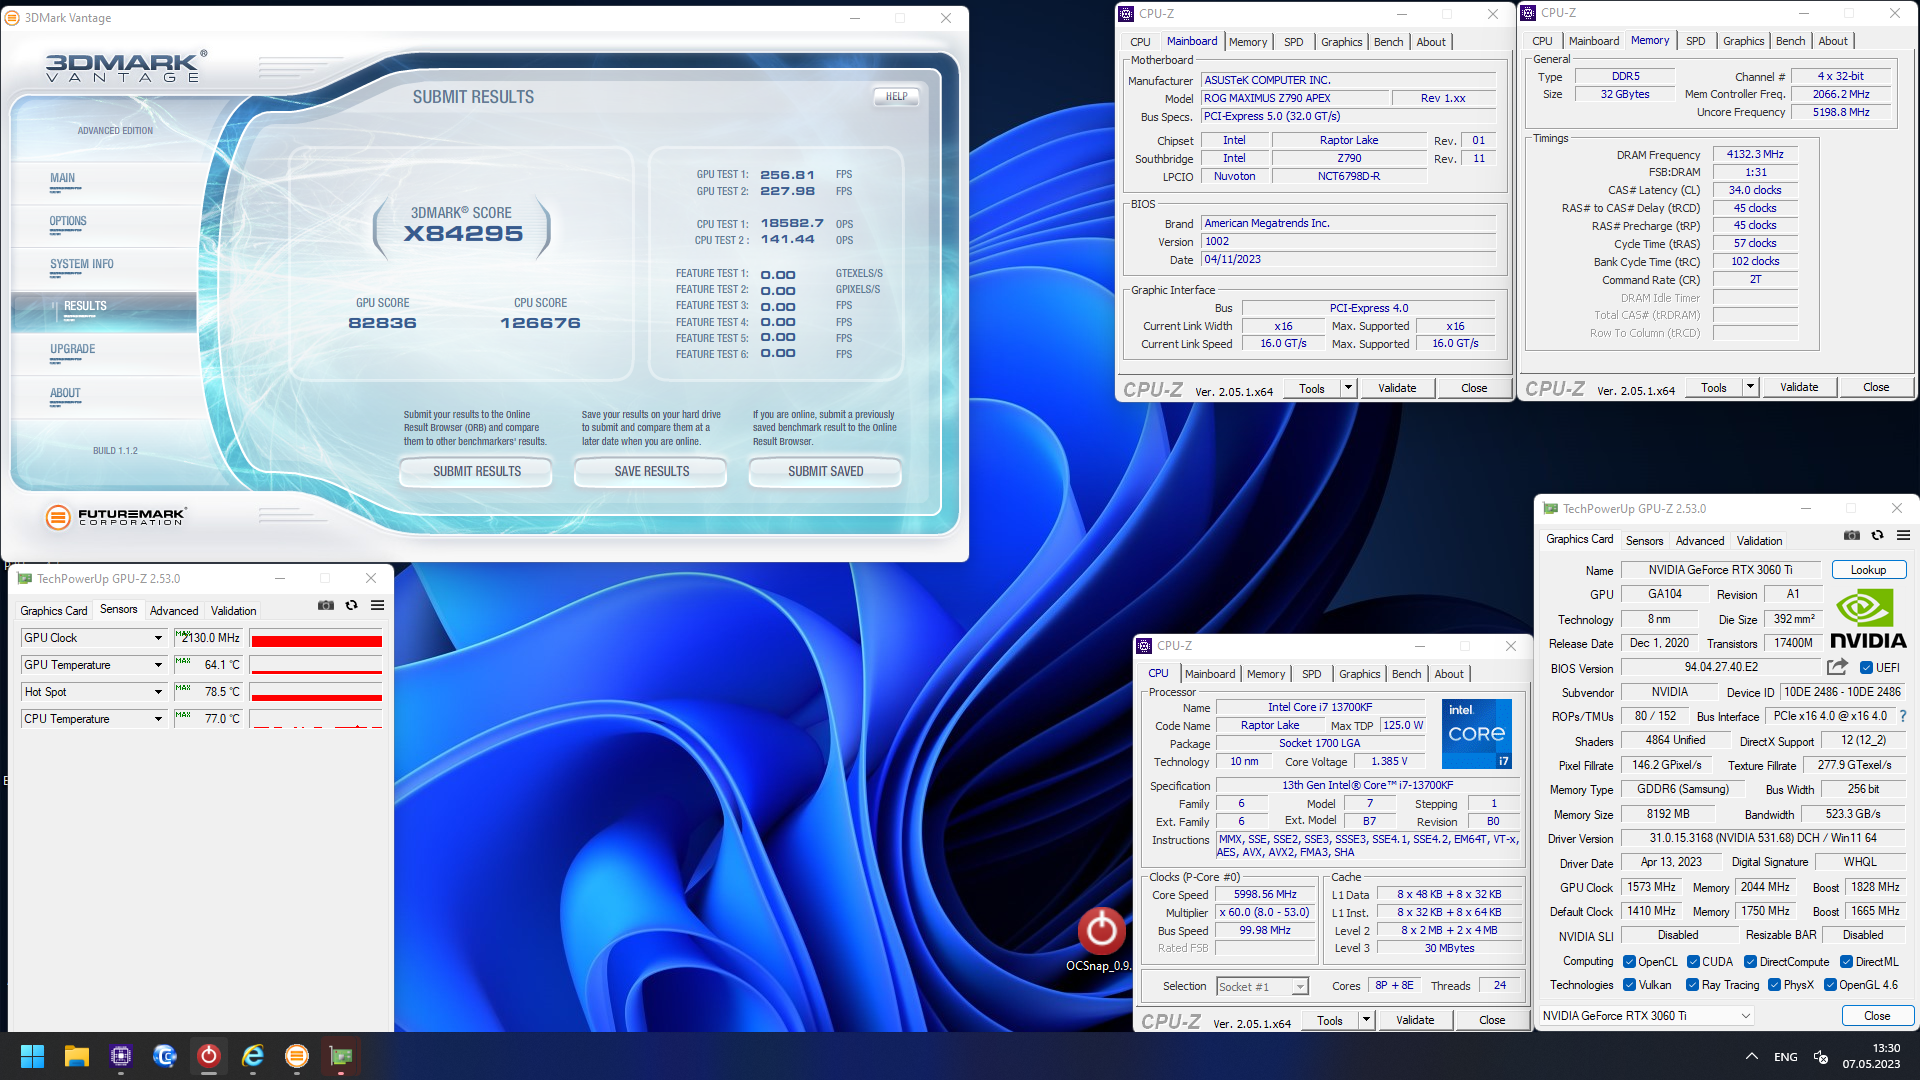This screenshot has height=1080, width=1920.
Task: Toggle the Ray Tracing checkbox
Action: point(1692,985)
